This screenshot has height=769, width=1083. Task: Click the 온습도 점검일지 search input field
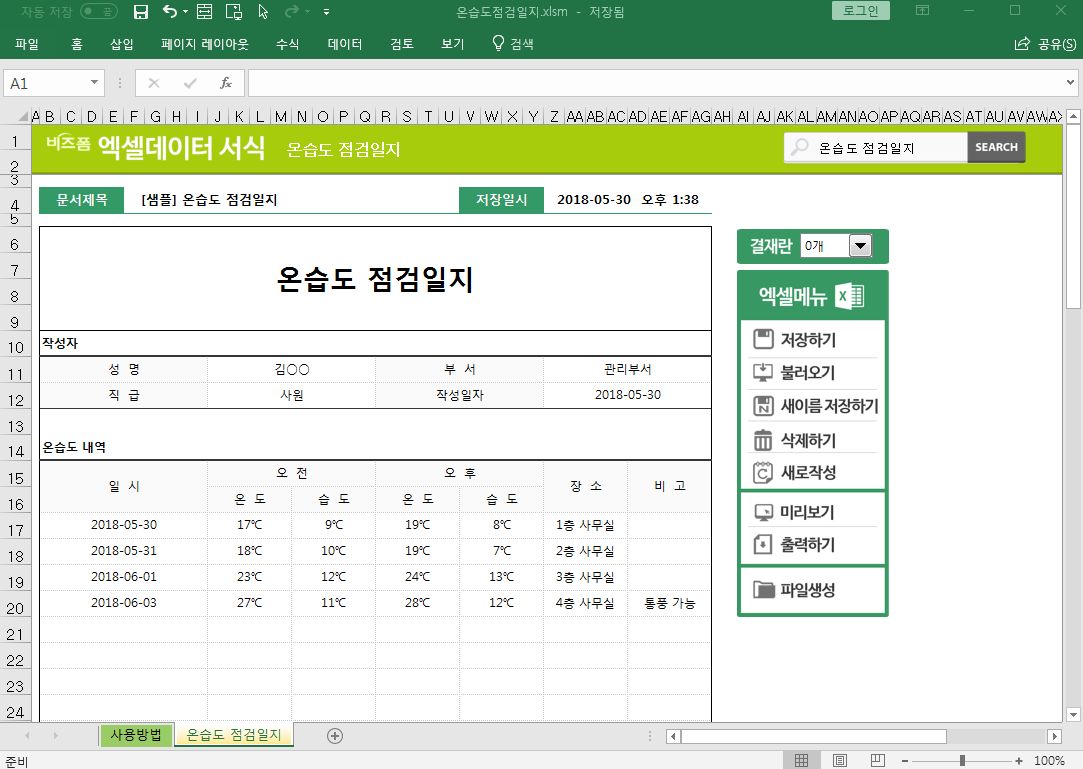[x=885, y=147]
